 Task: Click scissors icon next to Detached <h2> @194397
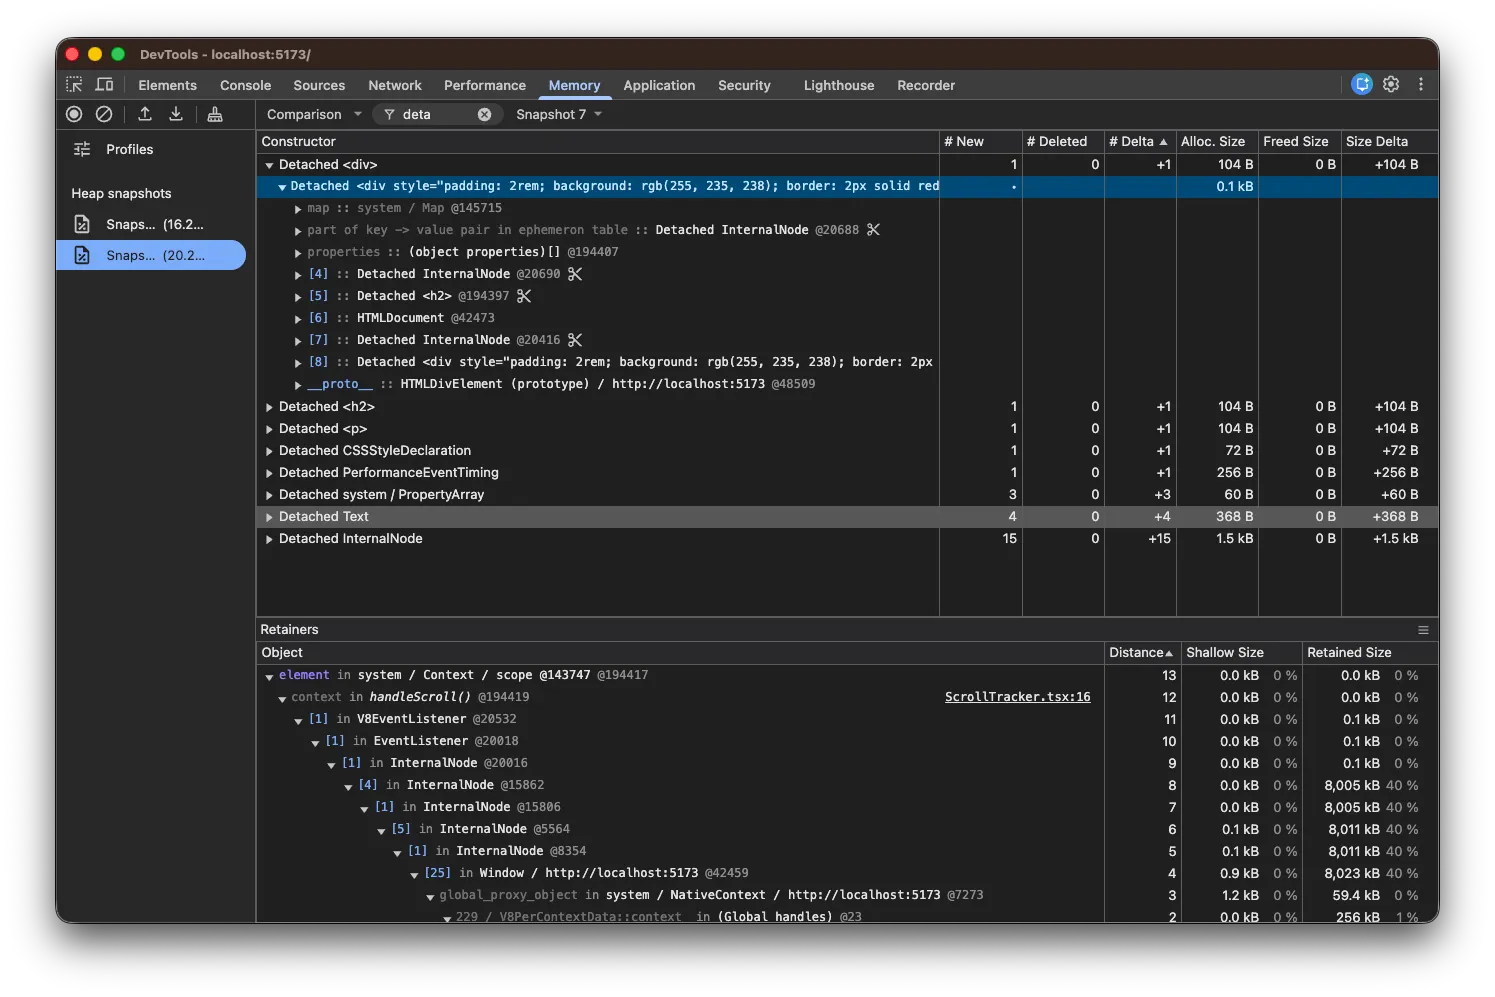[x=524, y=296]
